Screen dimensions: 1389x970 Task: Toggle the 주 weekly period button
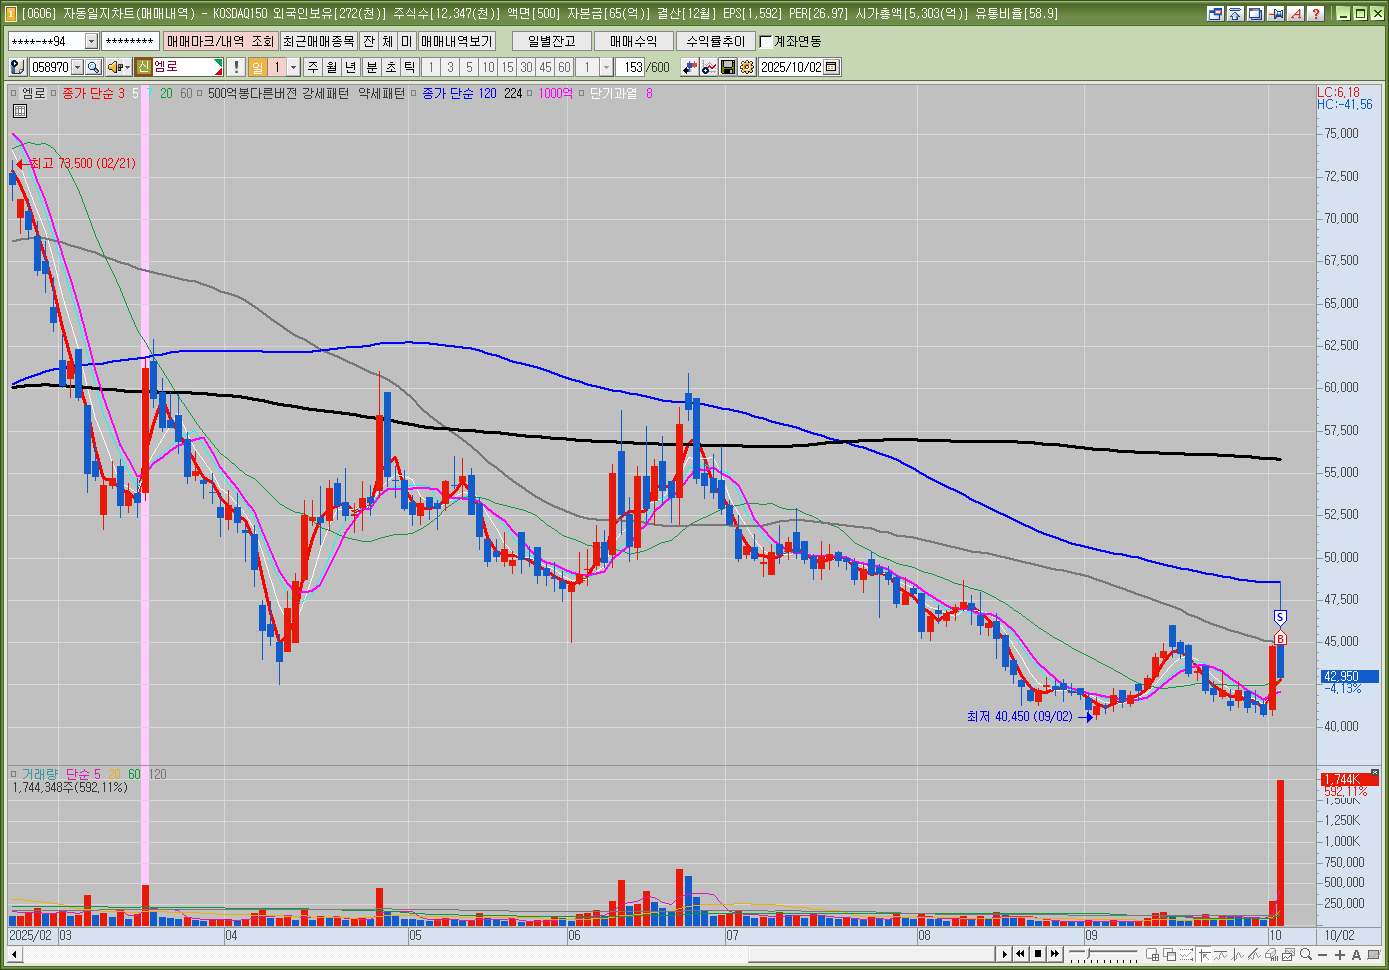point(313,67)
